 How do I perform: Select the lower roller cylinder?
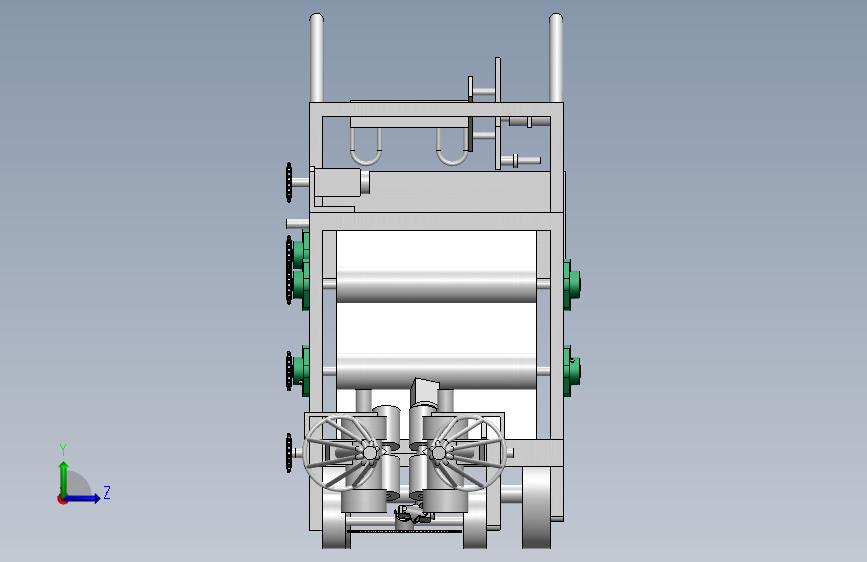(436, 371)
